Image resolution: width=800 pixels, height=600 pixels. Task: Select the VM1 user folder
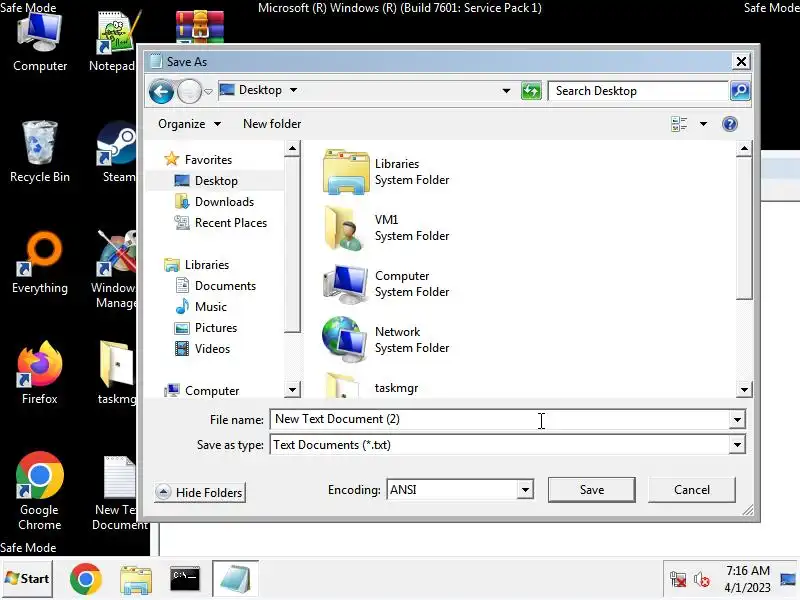[386, 228]
